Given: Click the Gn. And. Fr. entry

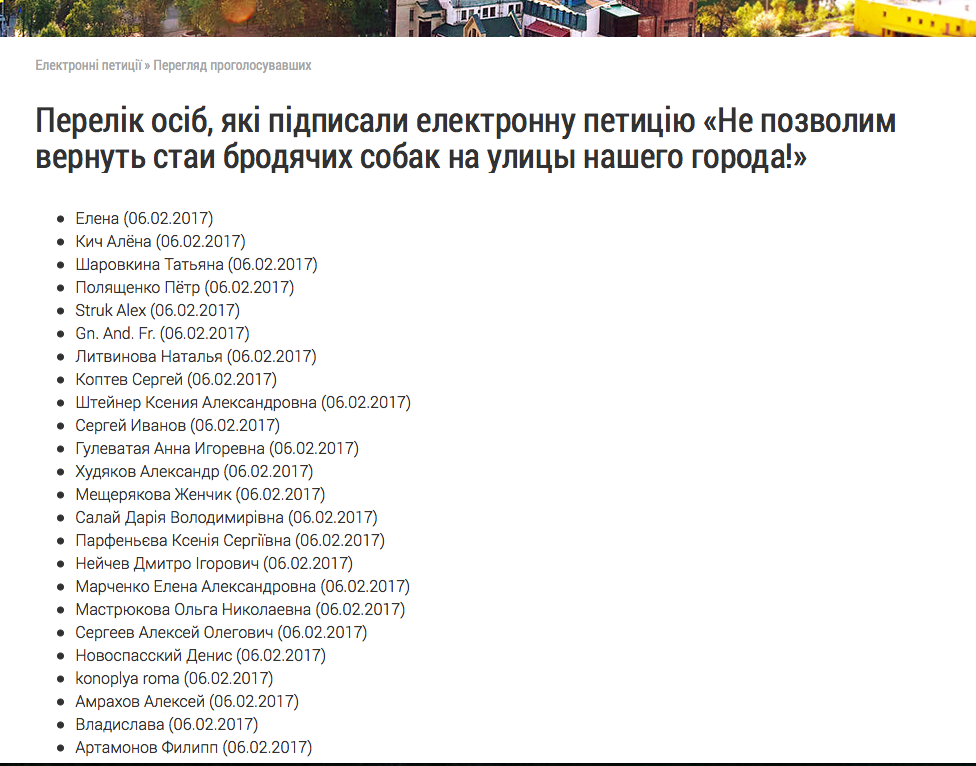Looking at the screenshot, I should 162,333.
